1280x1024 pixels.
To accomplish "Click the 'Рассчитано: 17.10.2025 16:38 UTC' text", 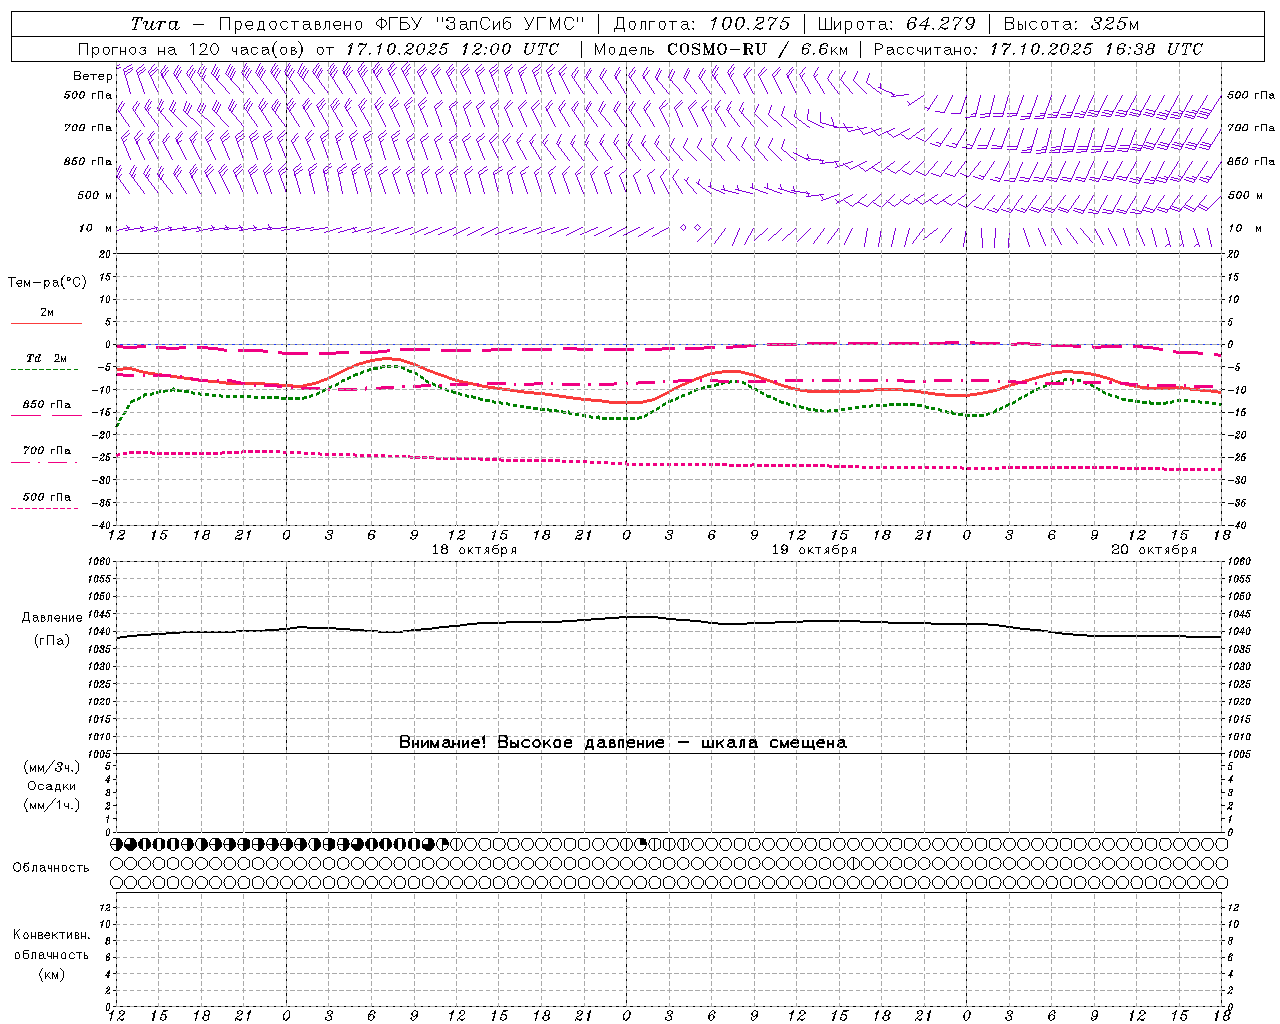I will [1038, 49].
